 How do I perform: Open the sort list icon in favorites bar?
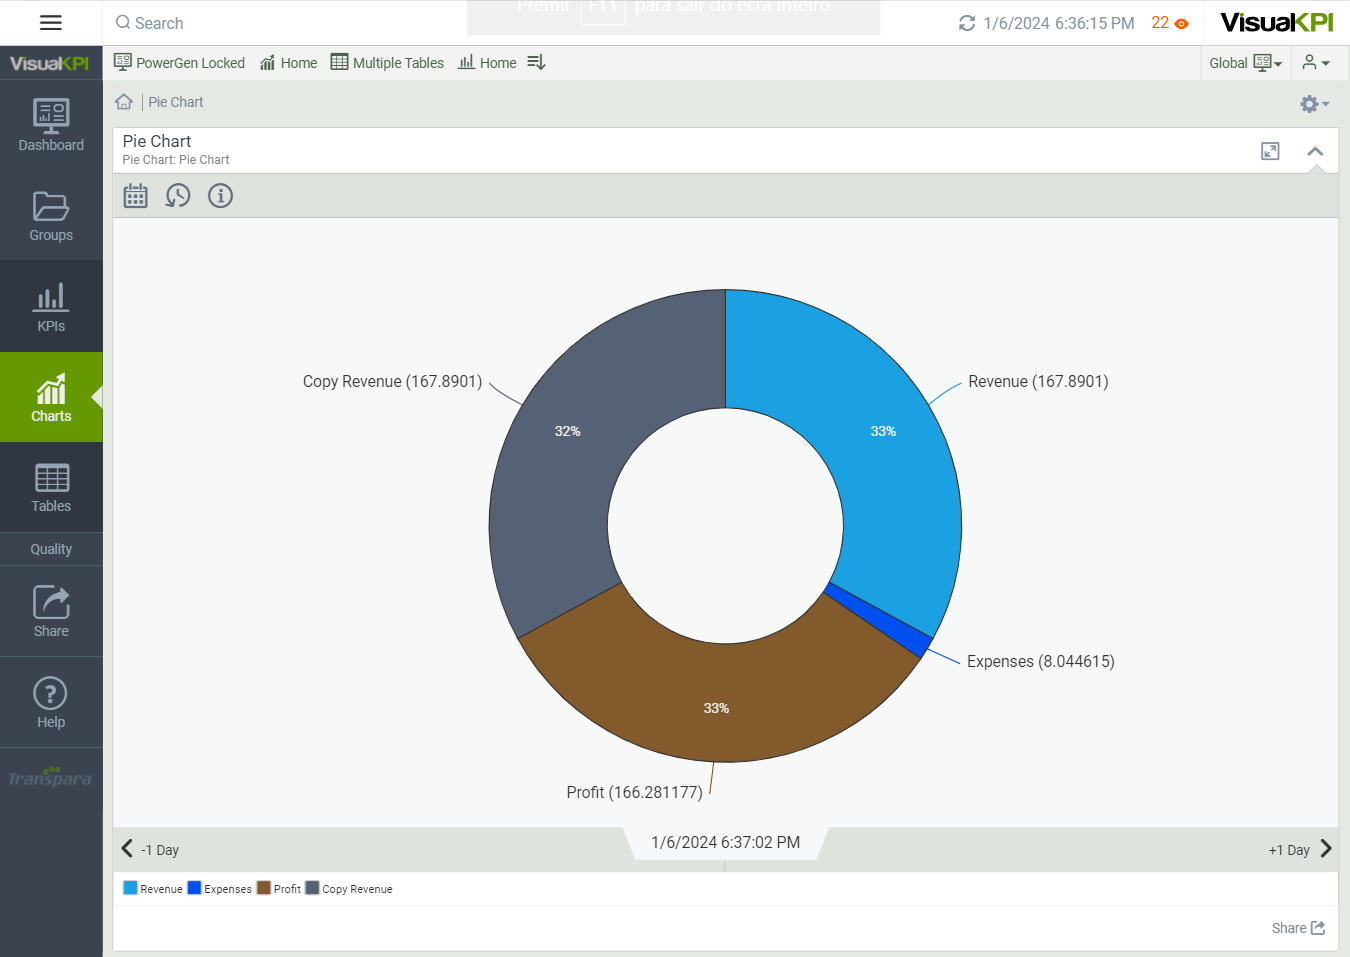coord(536,63)
